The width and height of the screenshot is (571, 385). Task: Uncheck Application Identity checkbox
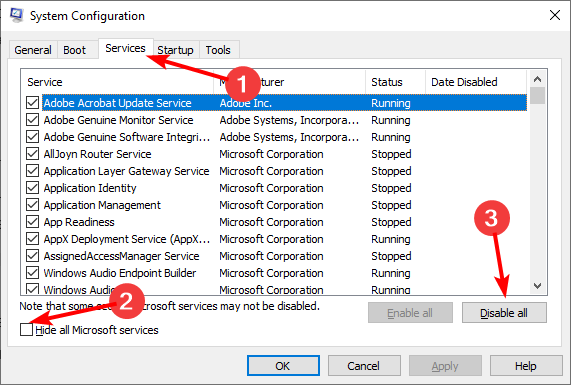pos(32,188)
